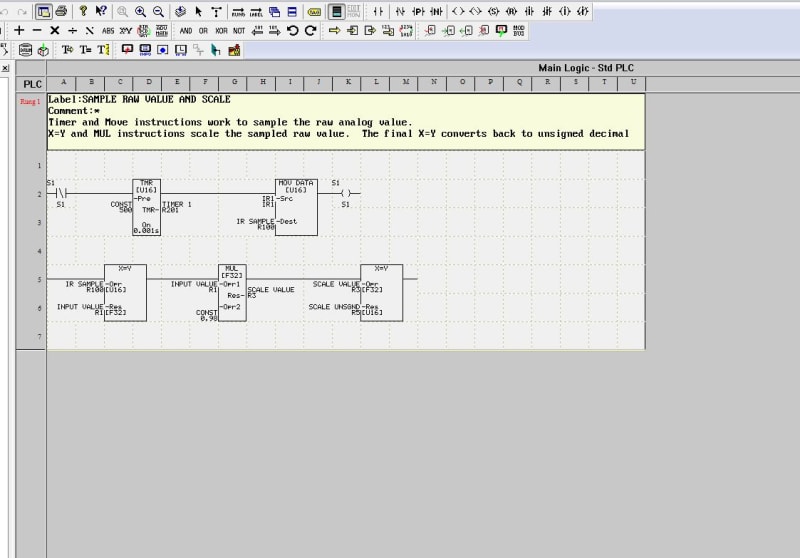Click column header U
800x558 pixels.
(633, 82)
